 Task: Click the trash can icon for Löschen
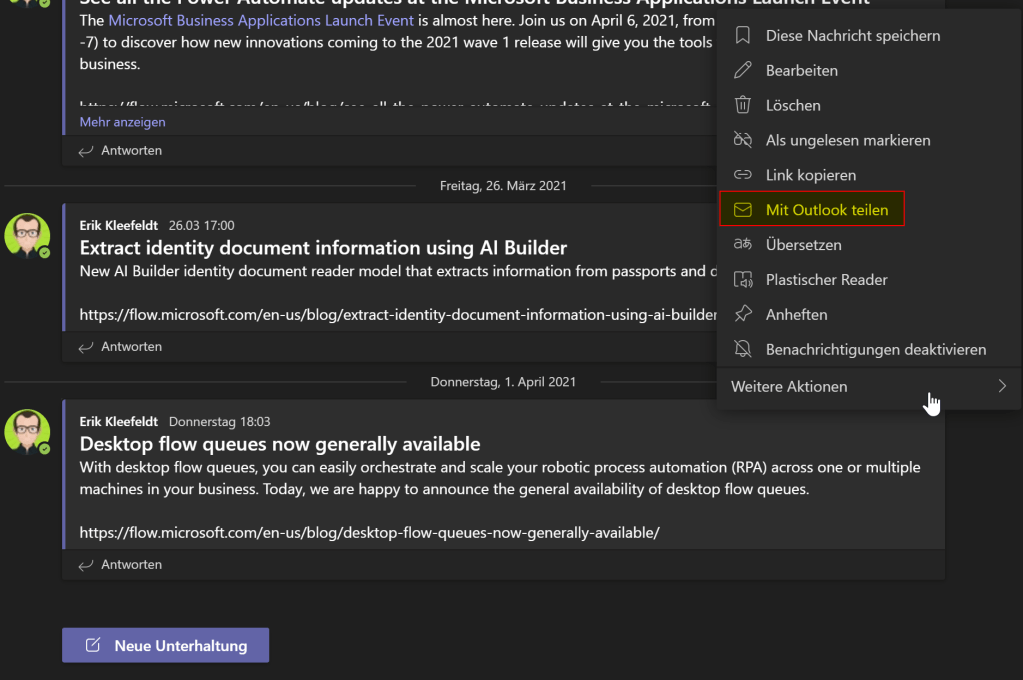point(742,105)
